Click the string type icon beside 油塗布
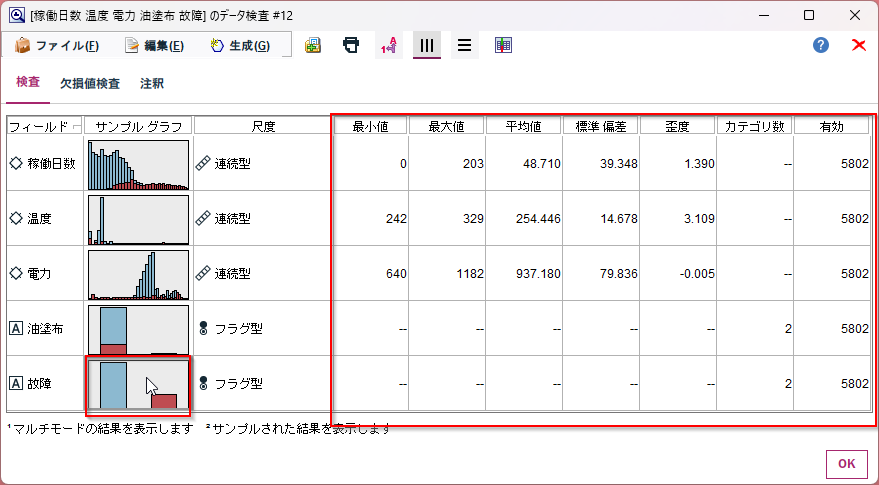 (x=16, y=329)
